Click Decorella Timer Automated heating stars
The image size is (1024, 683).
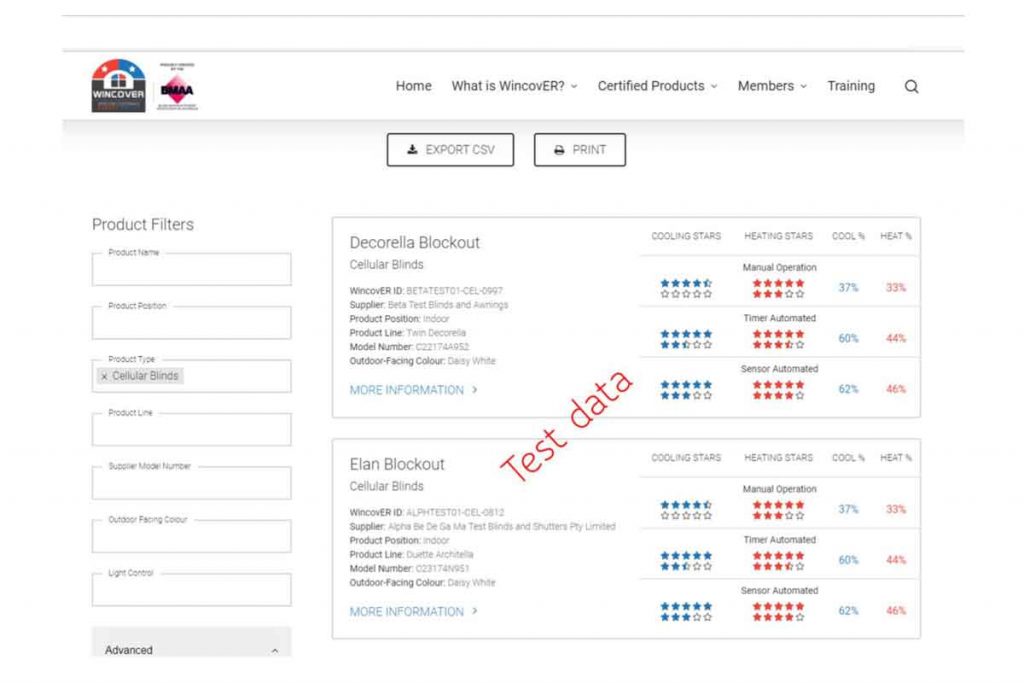coord(778,340)
